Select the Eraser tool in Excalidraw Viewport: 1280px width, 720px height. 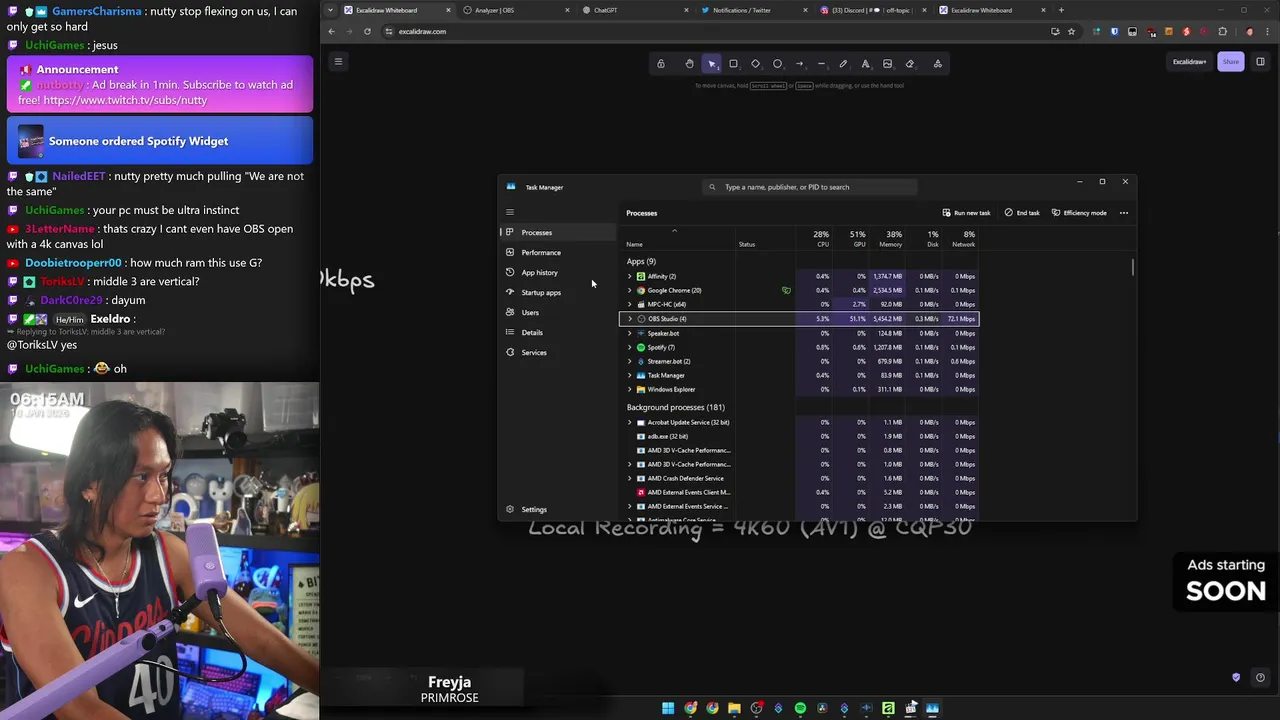[x=909, y=63]
